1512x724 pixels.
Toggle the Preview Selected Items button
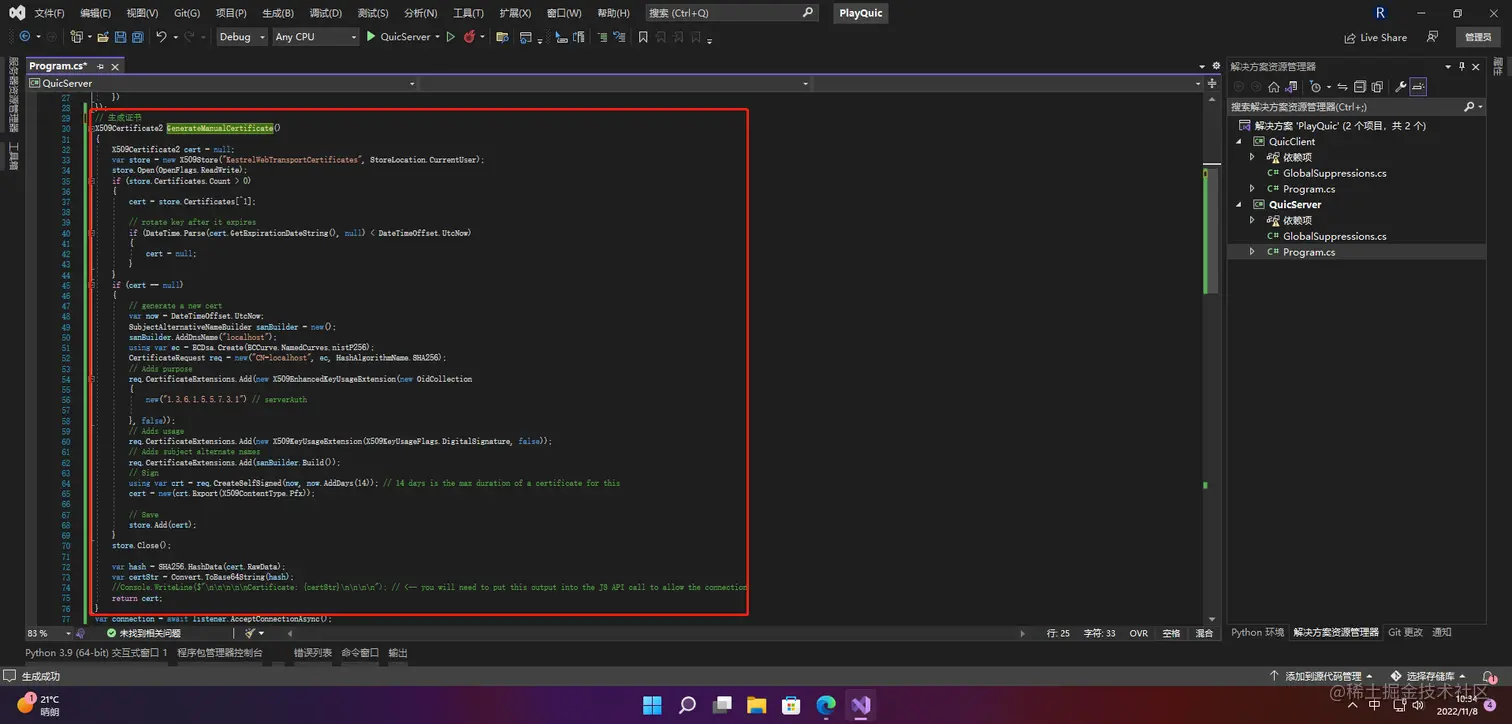(1418, 87)
